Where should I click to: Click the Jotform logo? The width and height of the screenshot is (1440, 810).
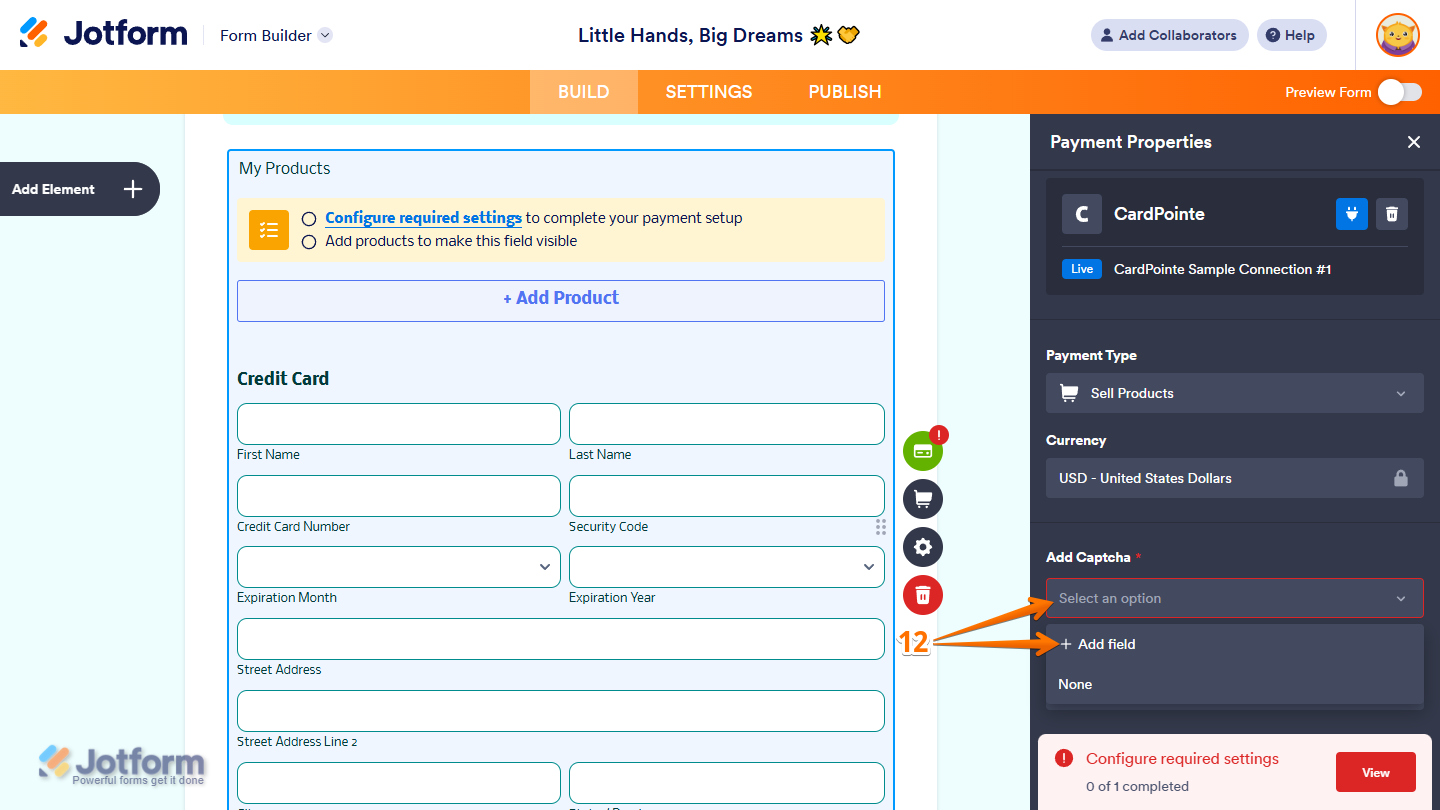click(103, 34)
